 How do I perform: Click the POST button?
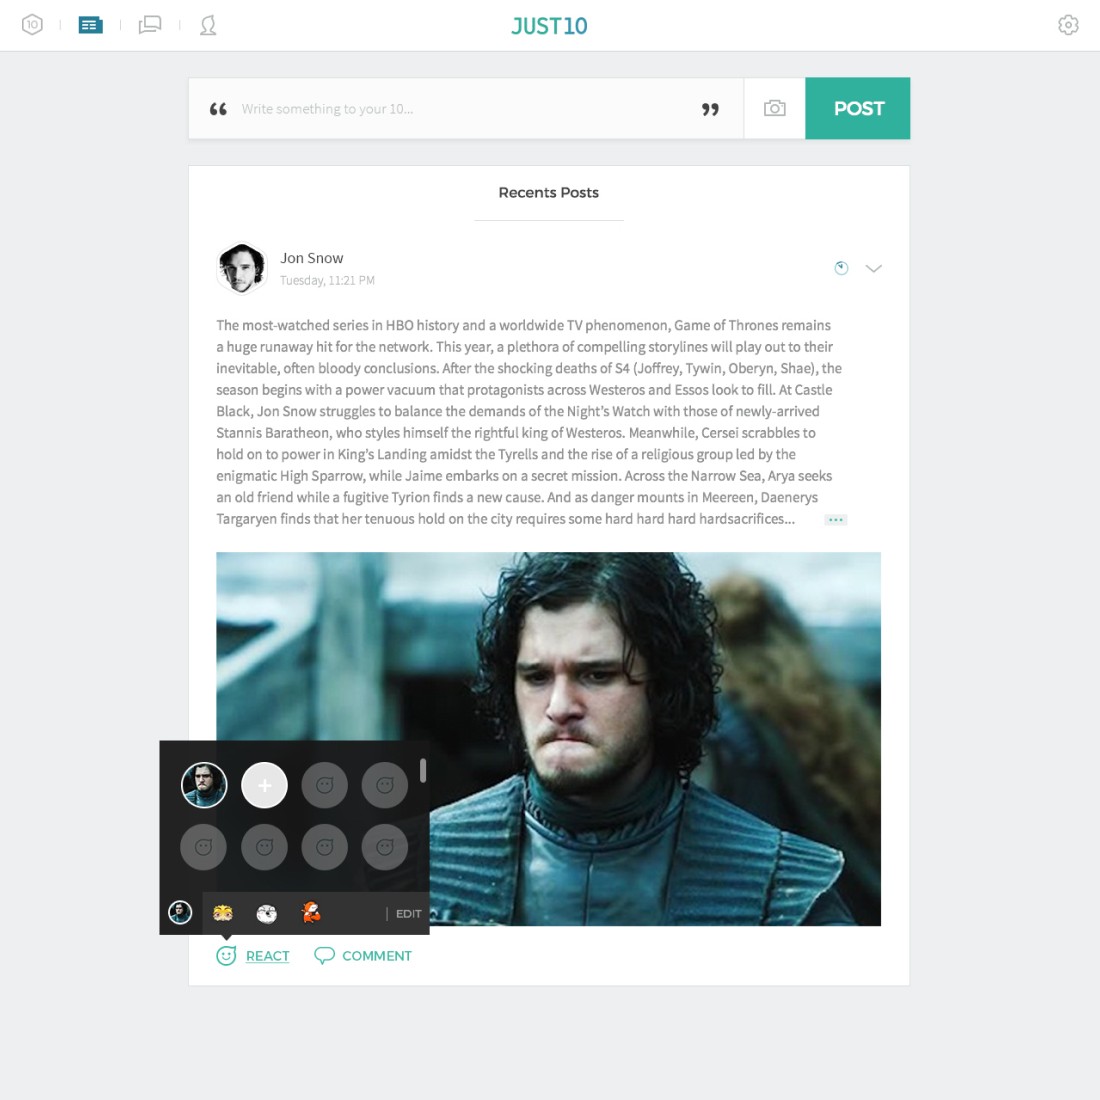[x=857, y=108]
